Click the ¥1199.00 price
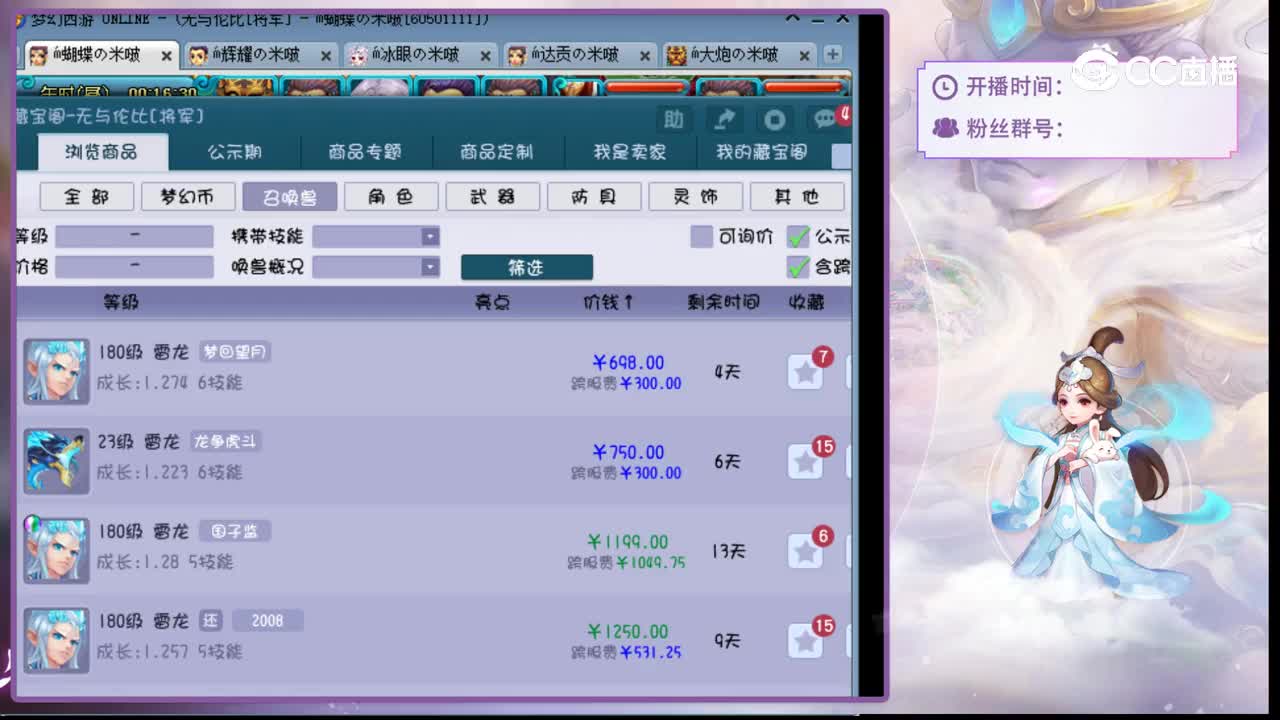The width and height of the screenshot is (1280, 720). click(627, 542)
